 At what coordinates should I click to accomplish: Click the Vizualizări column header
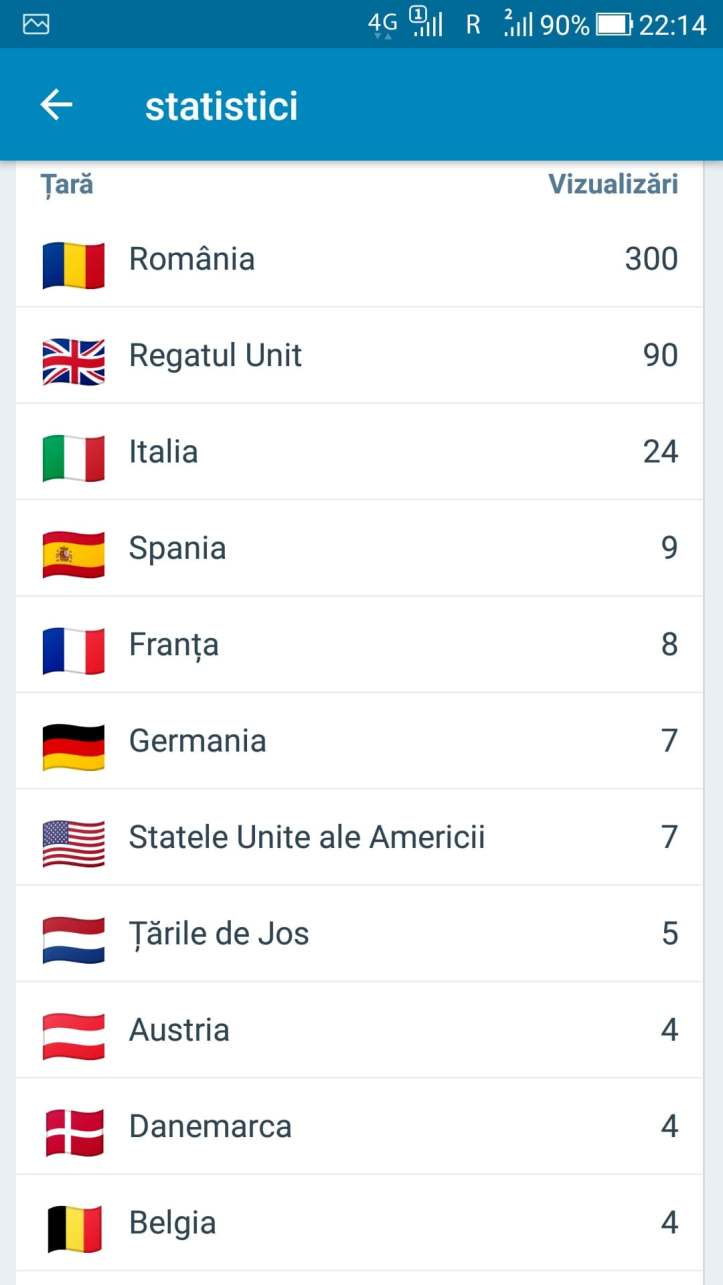tap(613, 184)
